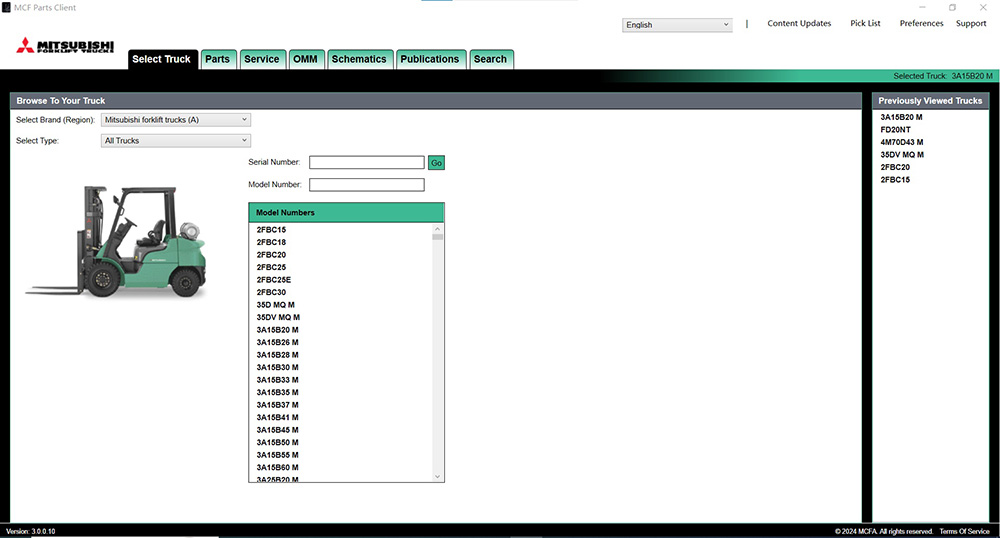
Task: Open 3A15B20 M in Previously Viewed Trucks
Action: click(x=901, y=117)
